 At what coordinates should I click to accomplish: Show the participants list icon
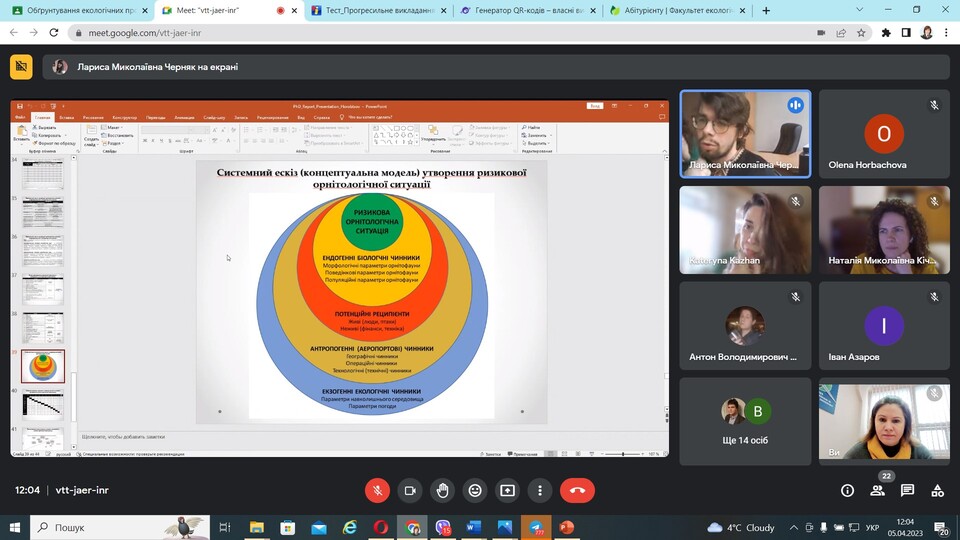(877, 490)
